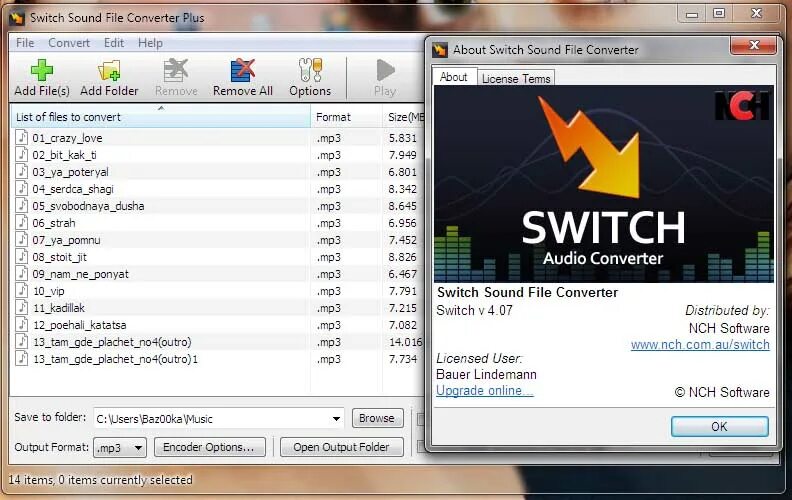
Task: Expand the Save to folder dropdown arrow
Action: pyautogui.click(x=336, y=419)
